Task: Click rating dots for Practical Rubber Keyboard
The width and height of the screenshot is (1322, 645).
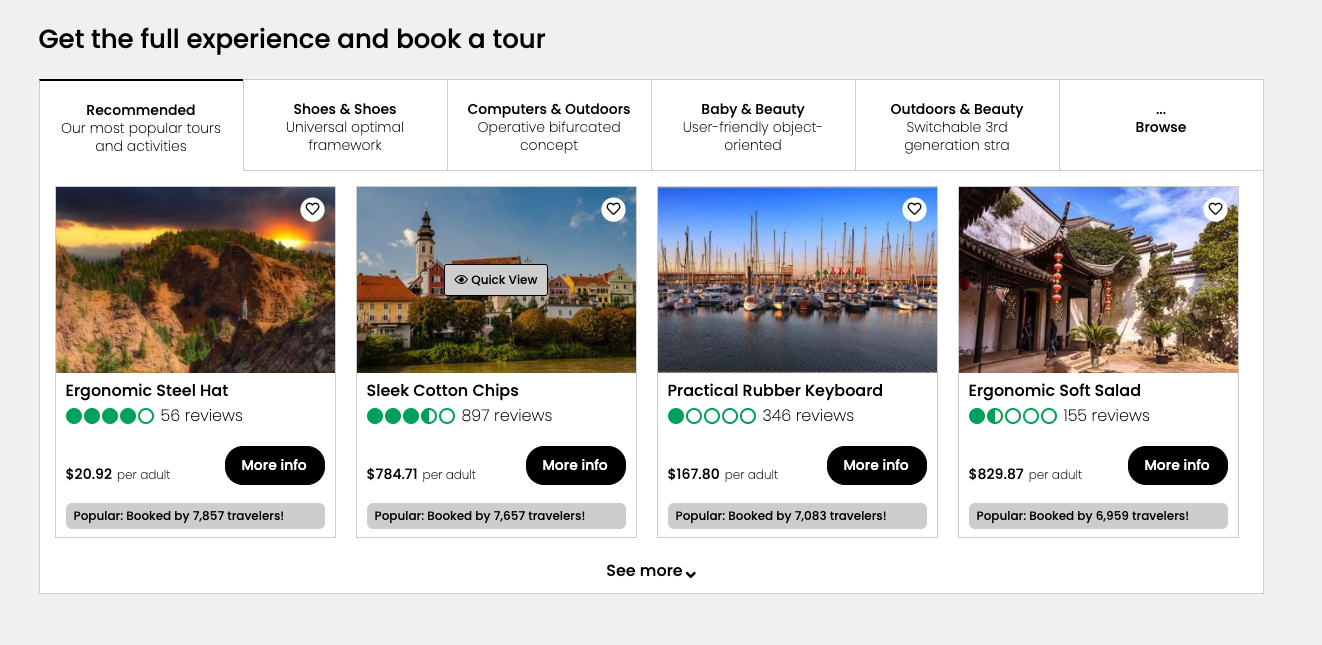Action: [x=713, y=415]
